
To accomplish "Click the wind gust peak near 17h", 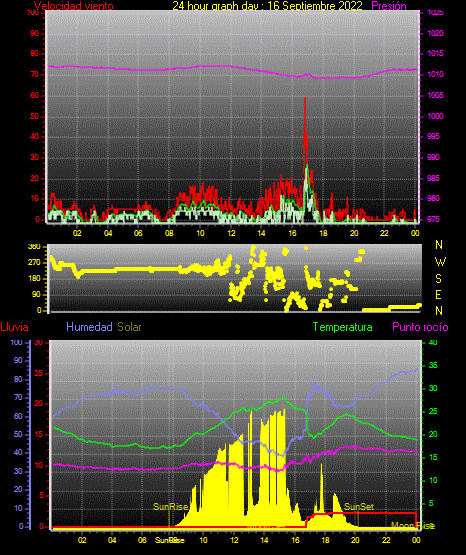I will (305, 99).
